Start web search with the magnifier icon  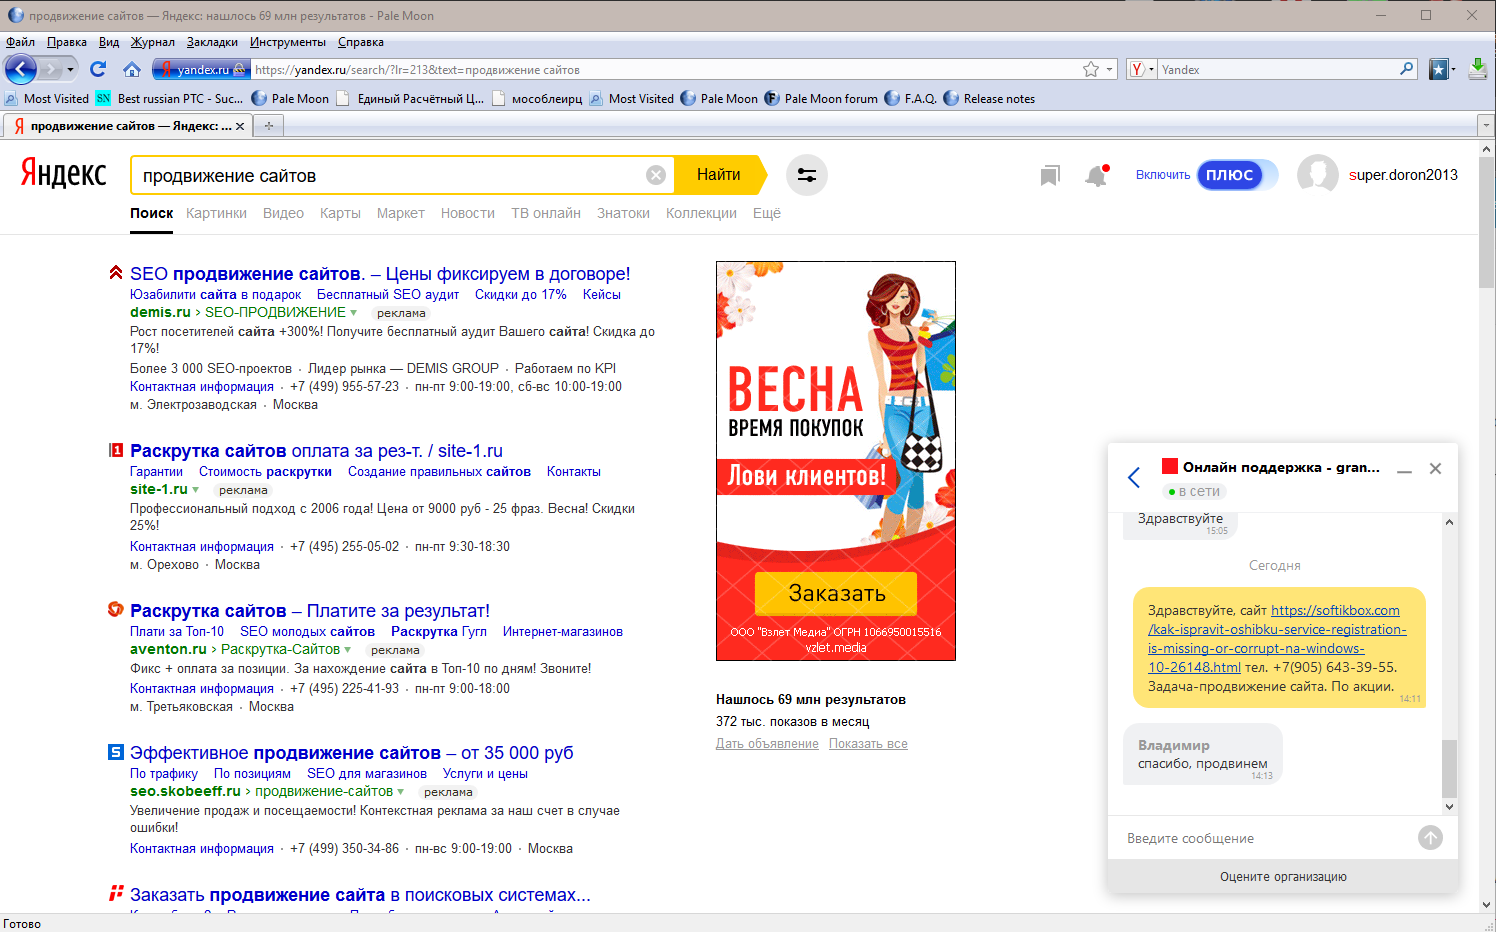click(1407, 69)
